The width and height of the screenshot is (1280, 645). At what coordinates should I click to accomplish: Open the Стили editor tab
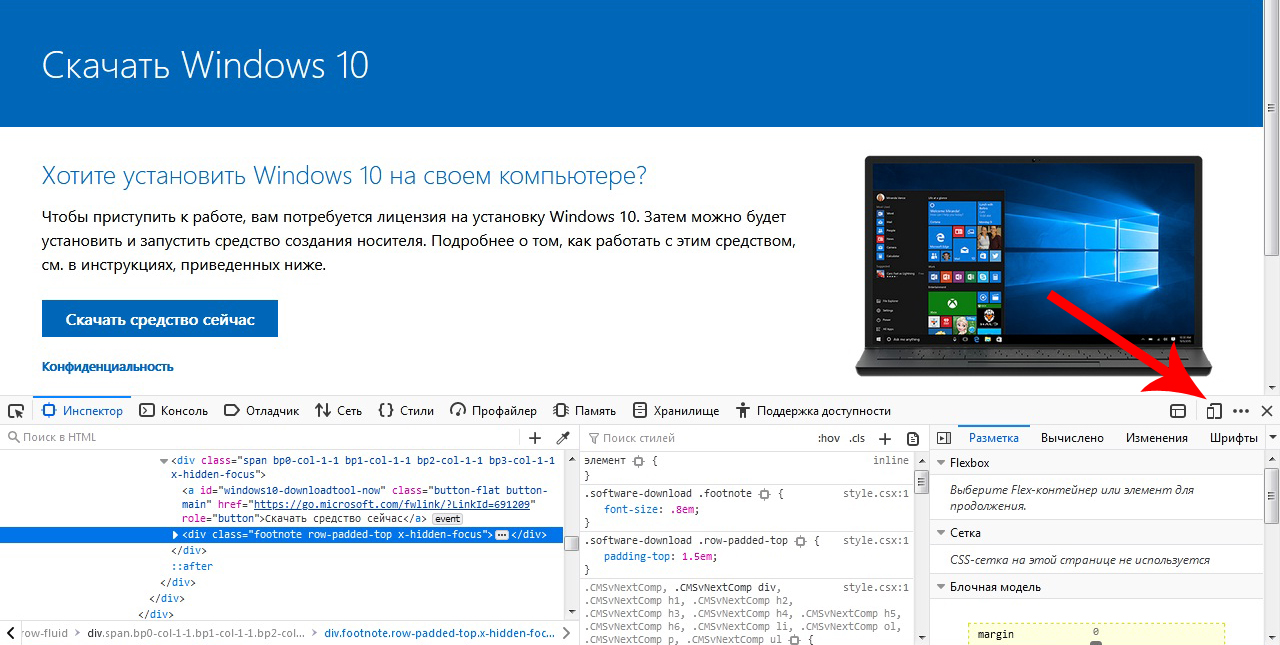[406, 411]
